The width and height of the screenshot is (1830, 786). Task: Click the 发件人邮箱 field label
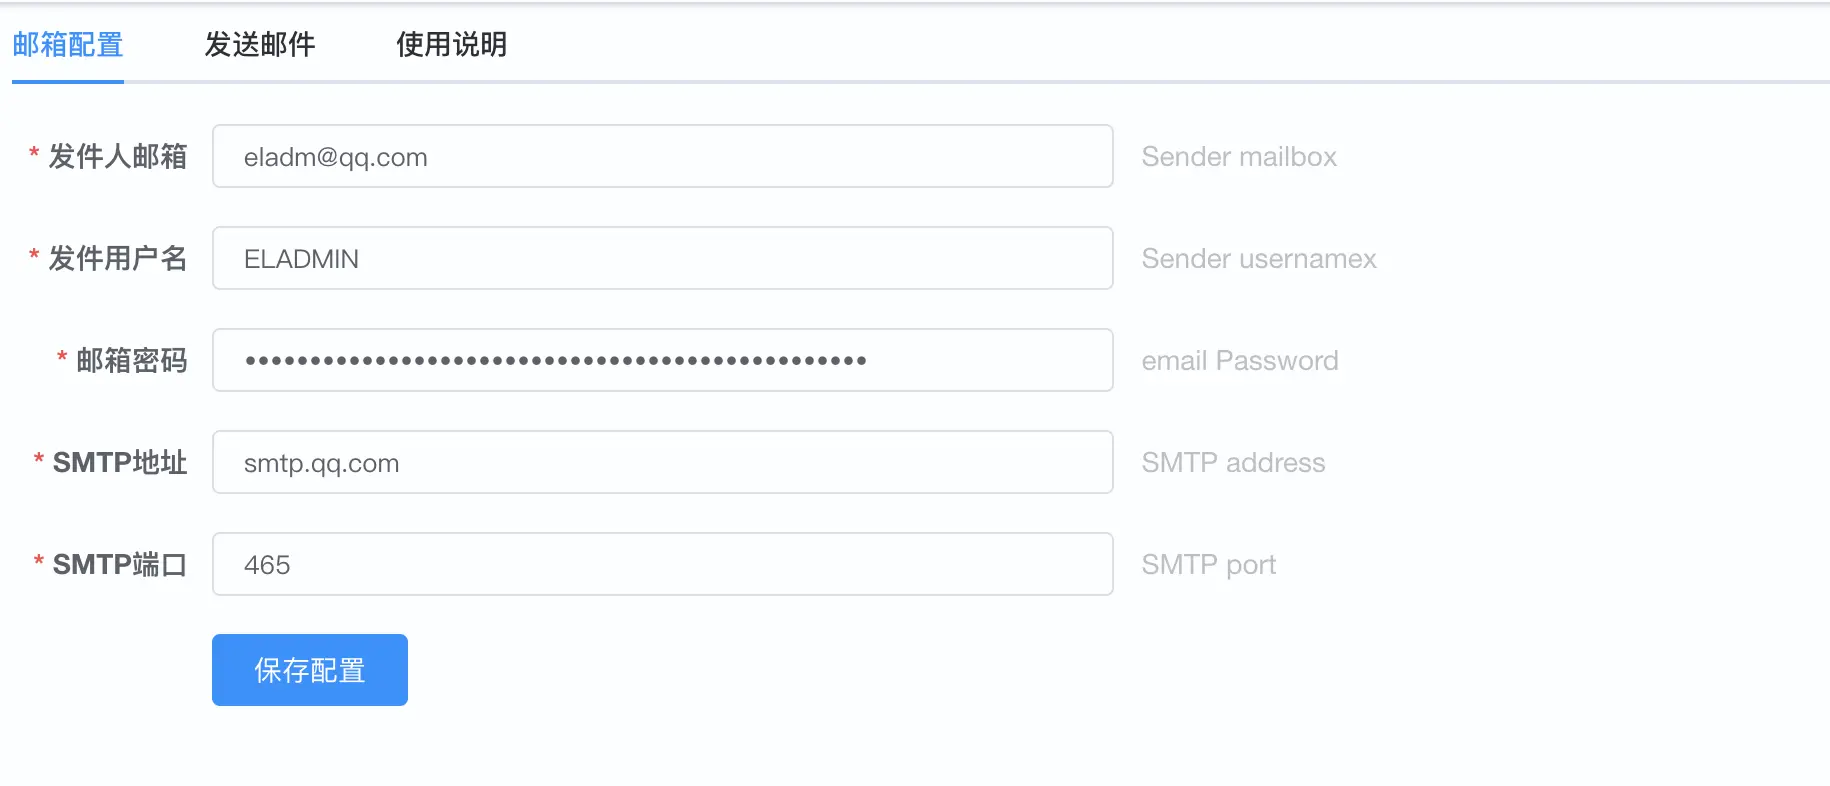(118, 157)
